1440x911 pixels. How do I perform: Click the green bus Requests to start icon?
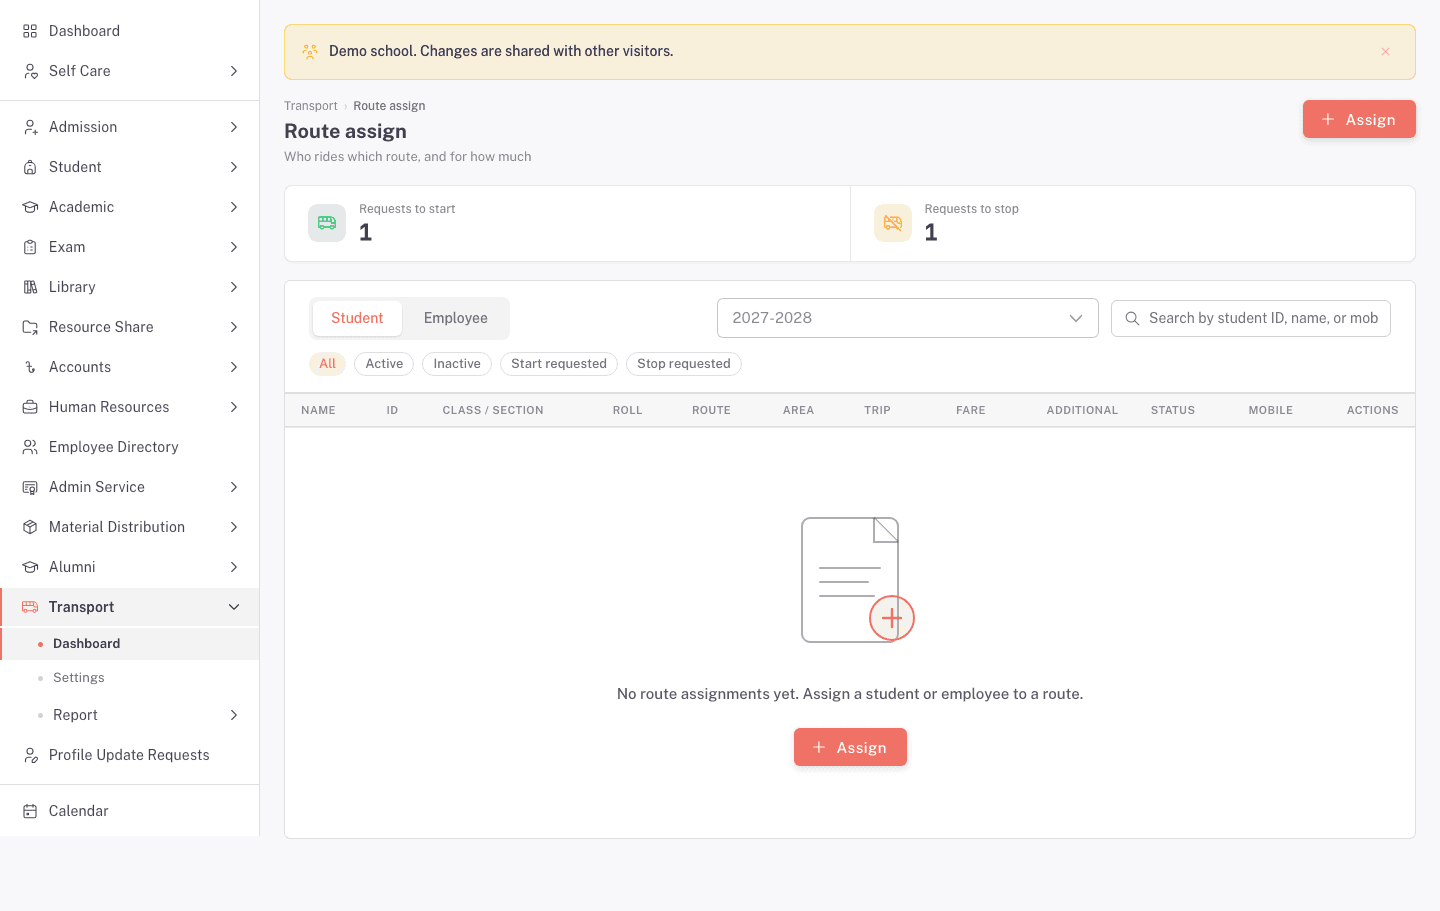pos(327,223)
